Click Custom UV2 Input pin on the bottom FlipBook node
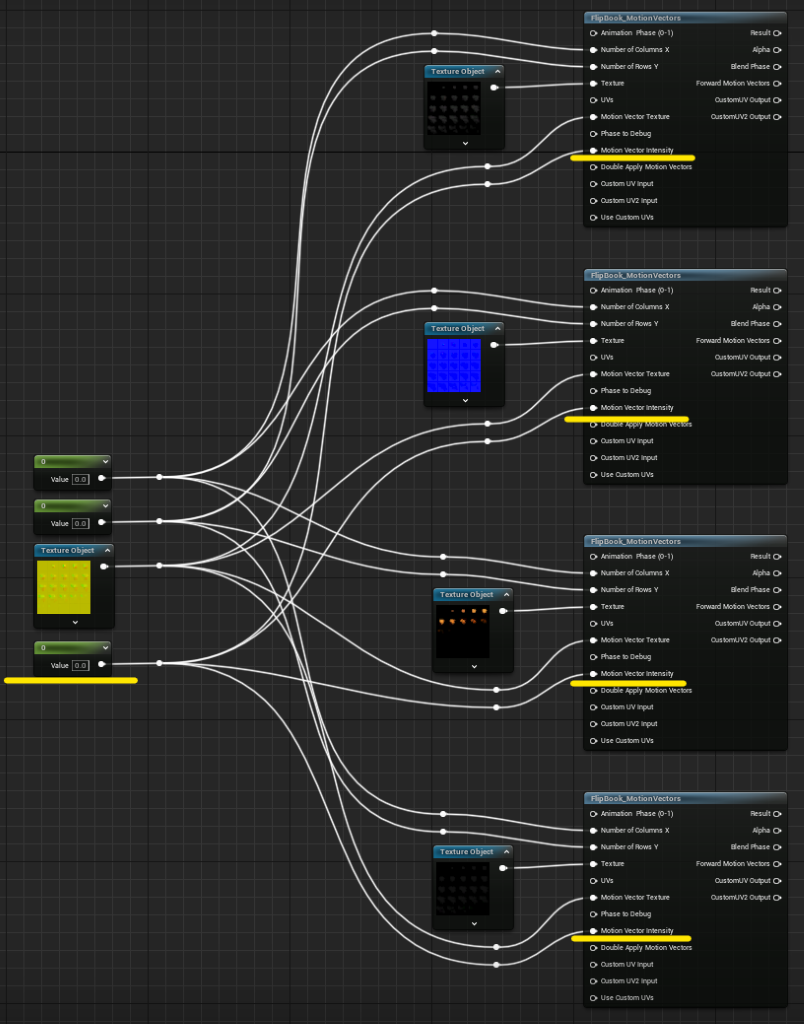 tap(594, 981)
